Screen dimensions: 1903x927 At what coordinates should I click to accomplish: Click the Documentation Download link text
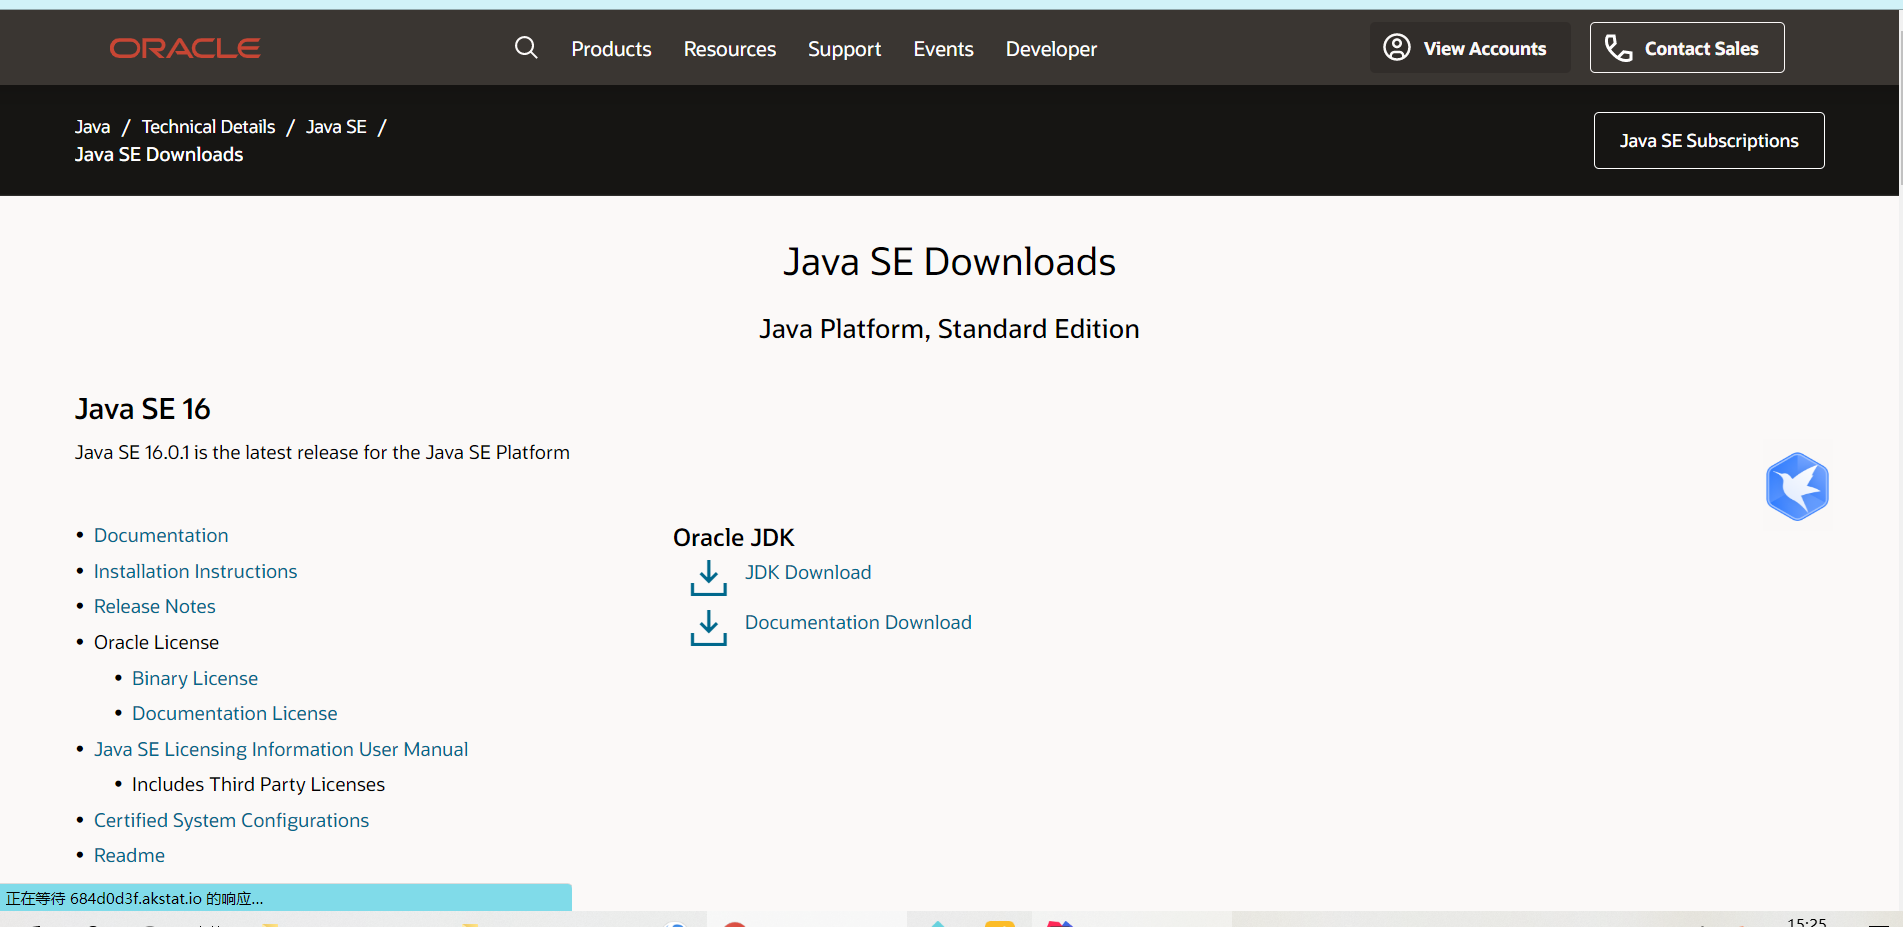(x=858, y=622)
